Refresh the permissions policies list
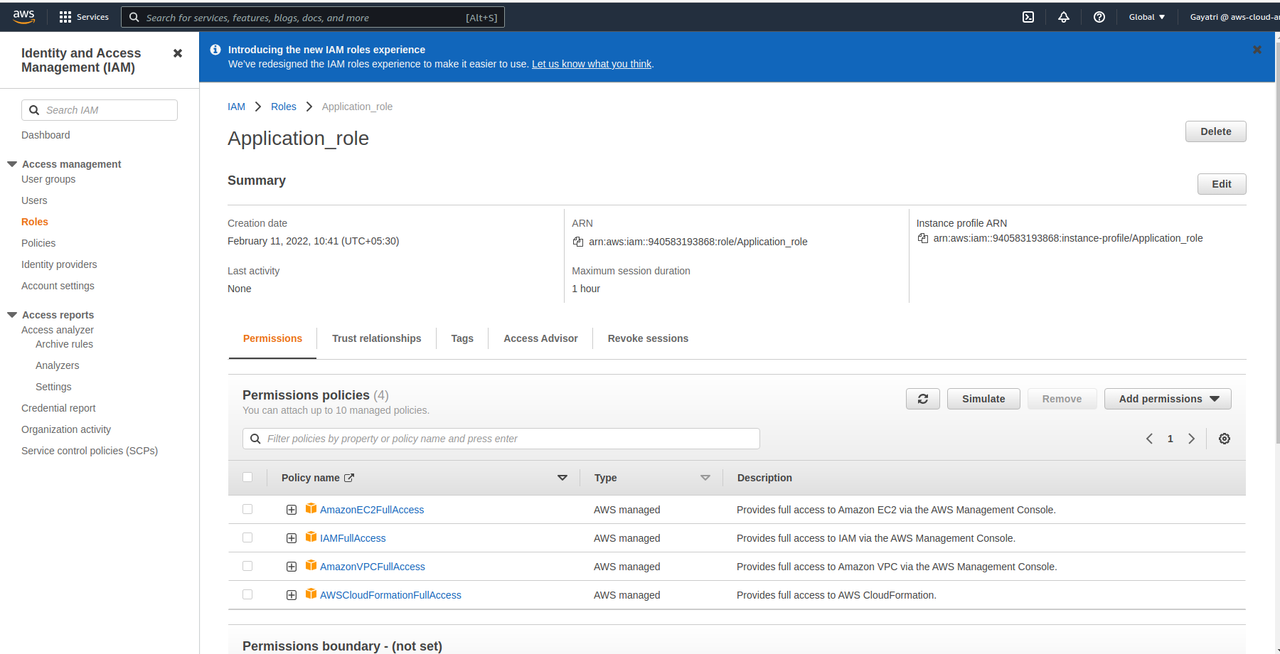 (922, 399)
